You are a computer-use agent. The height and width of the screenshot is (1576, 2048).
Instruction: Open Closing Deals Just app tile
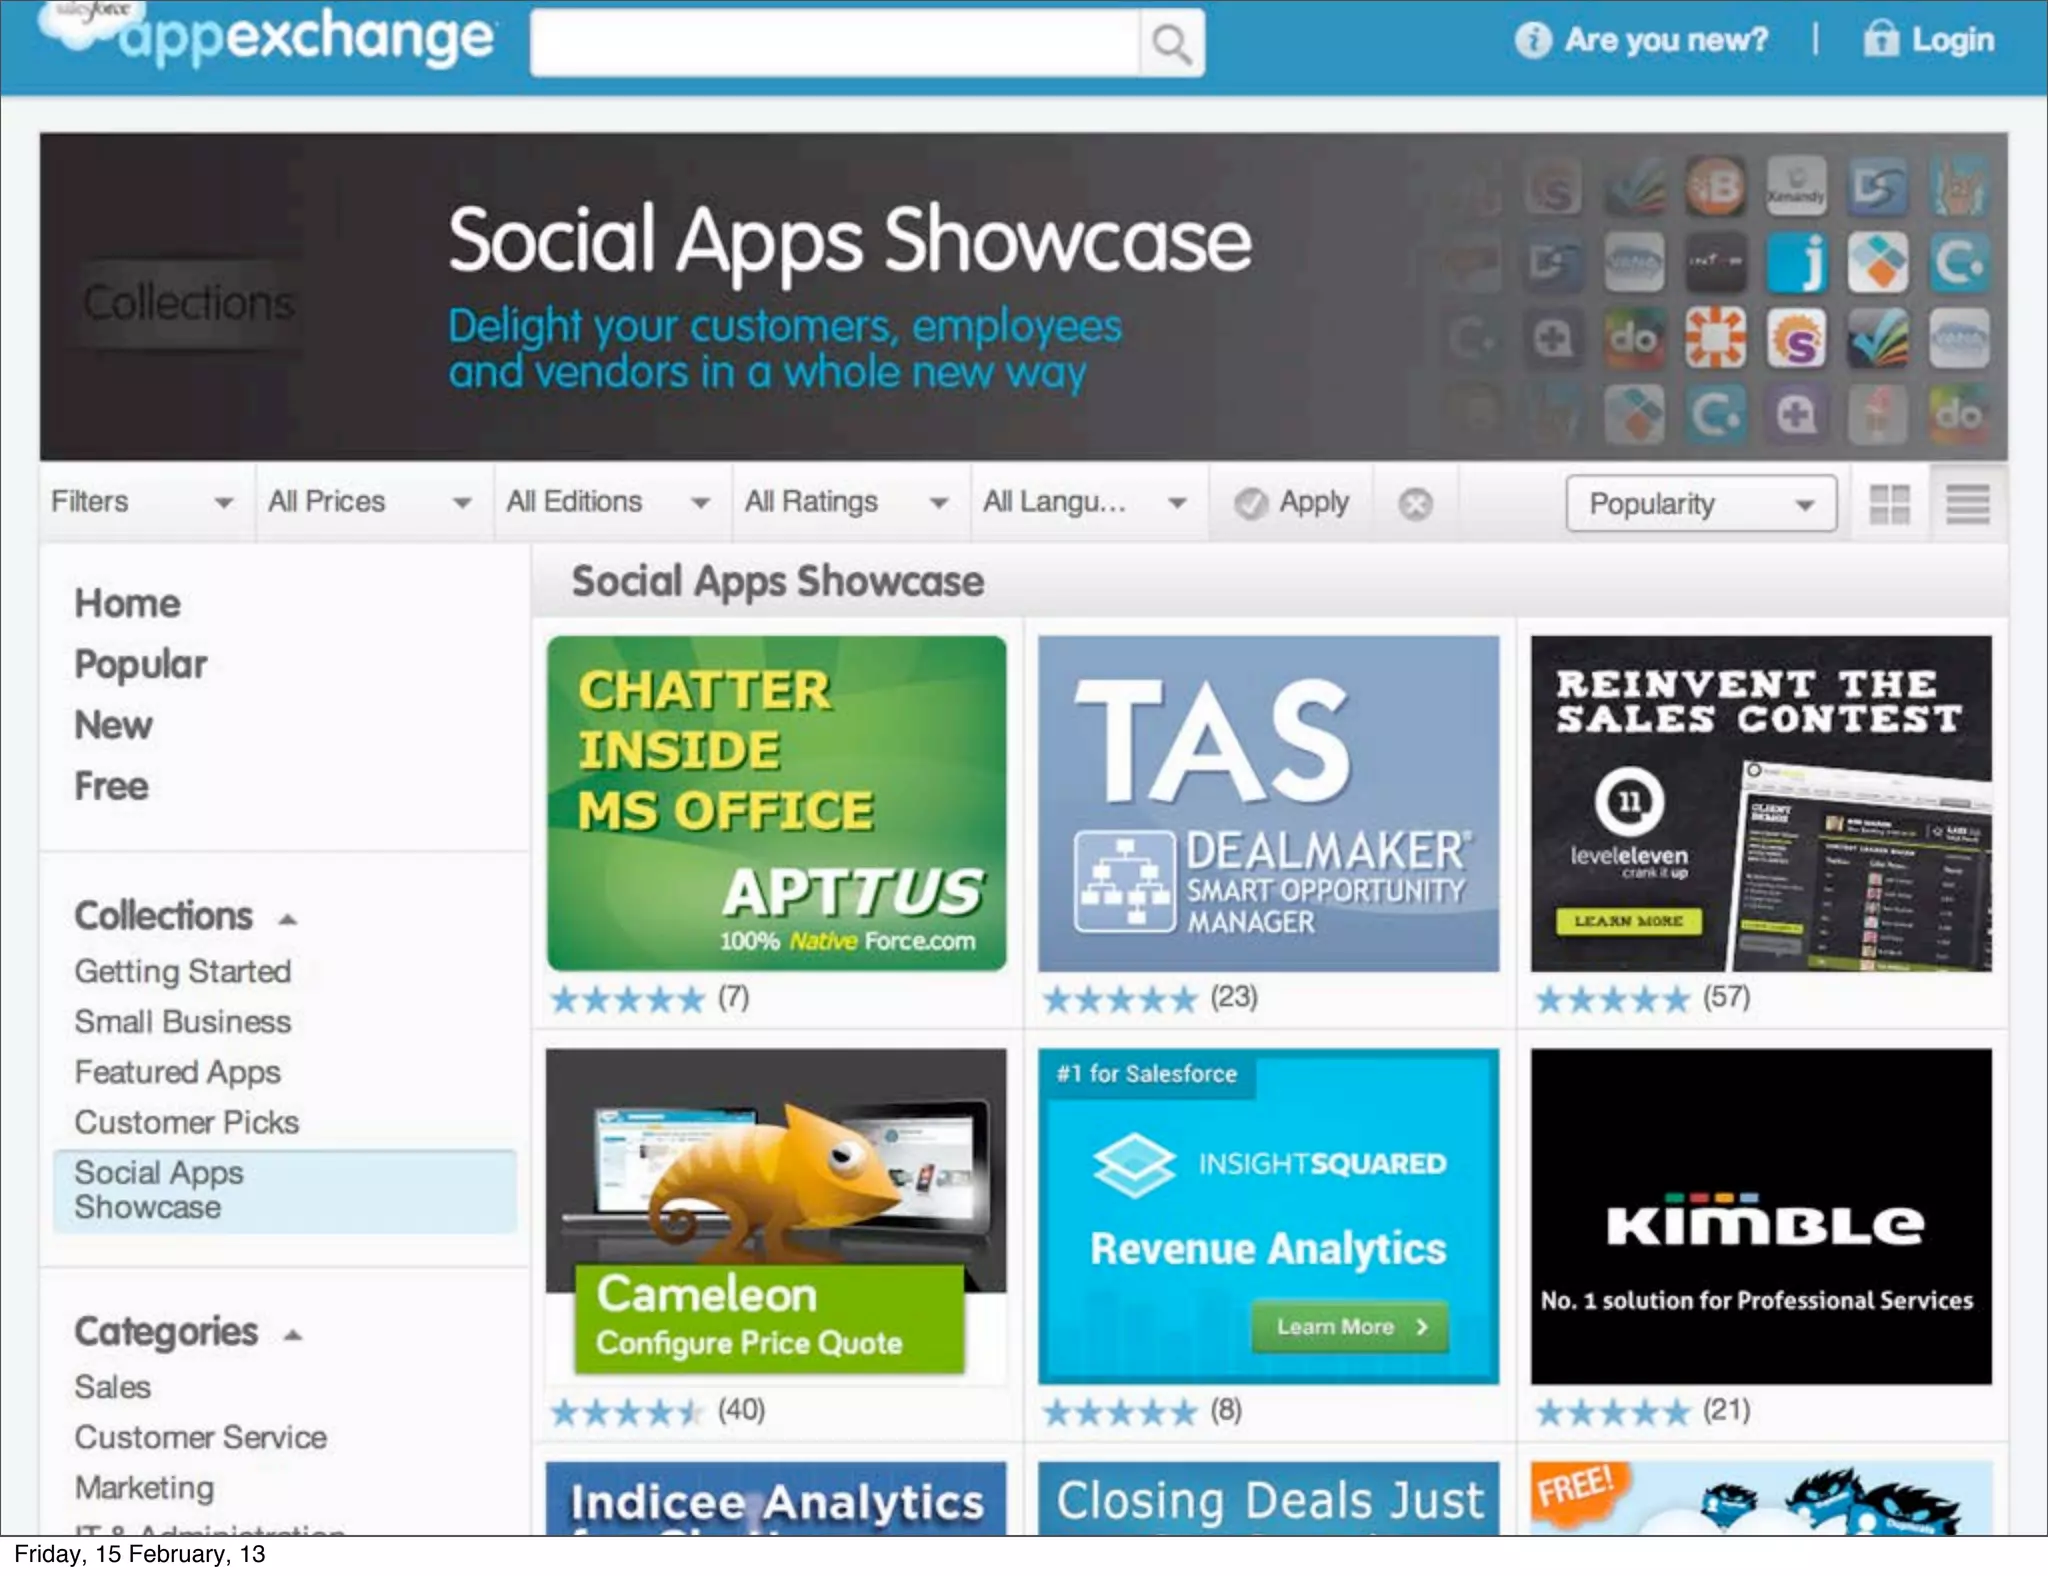(1268, 1498)
